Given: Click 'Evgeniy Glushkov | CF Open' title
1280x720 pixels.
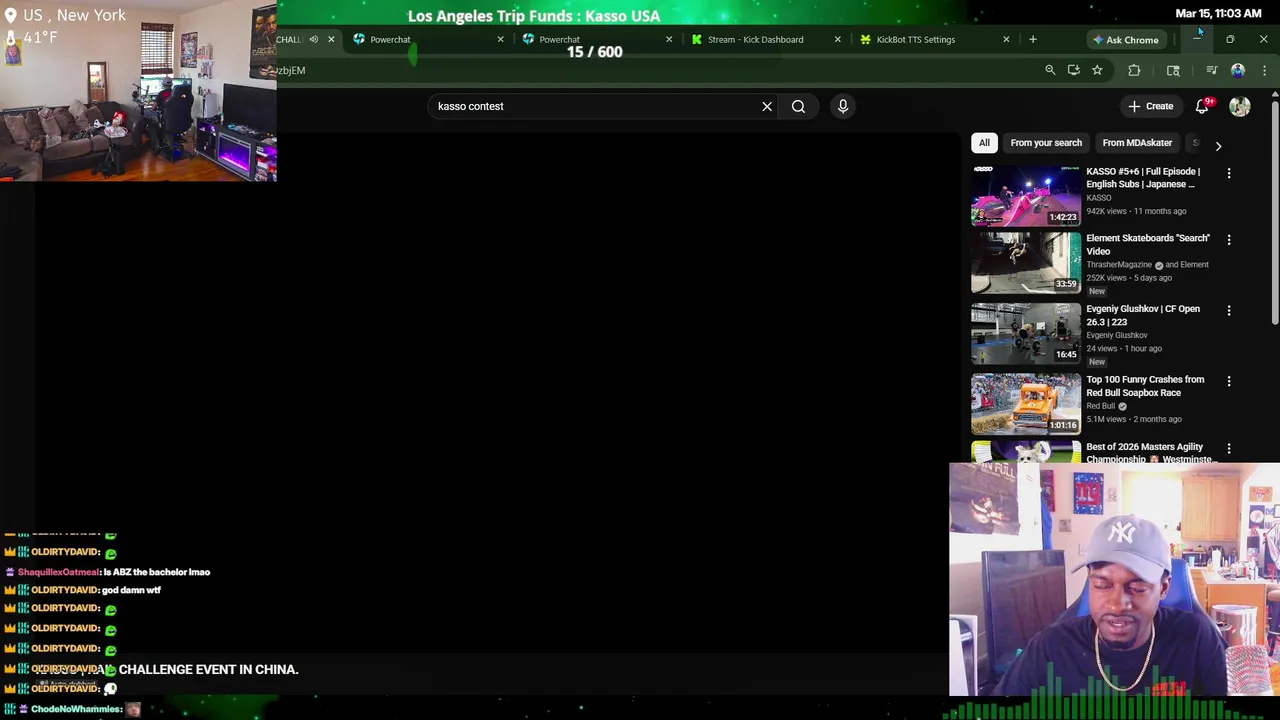Looking at the screenshot, I should click(x=1143, y=315).
